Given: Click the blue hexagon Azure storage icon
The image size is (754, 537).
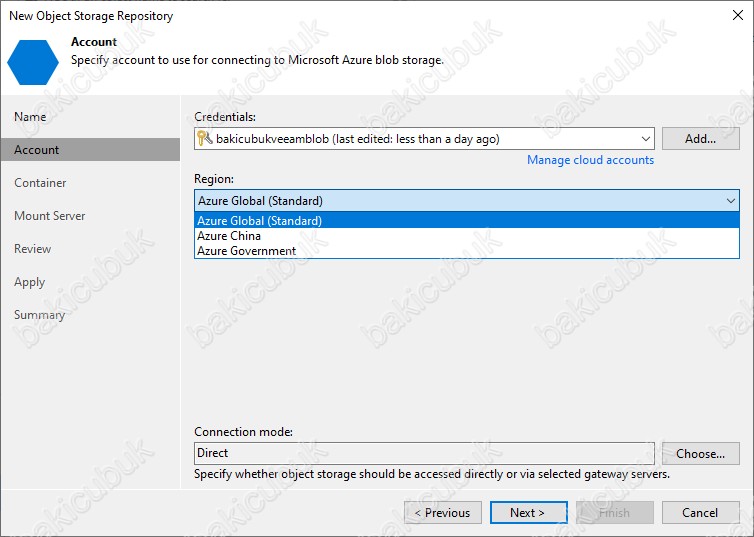Looking at the screenshot, I should click(33, 62).
